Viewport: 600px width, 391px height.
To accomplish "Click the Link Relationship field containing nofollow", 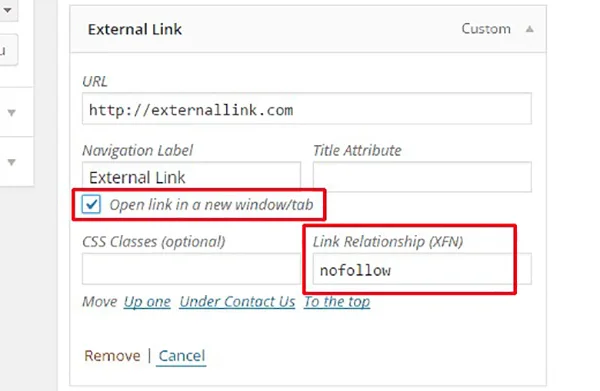I will (x=422, y=269).
